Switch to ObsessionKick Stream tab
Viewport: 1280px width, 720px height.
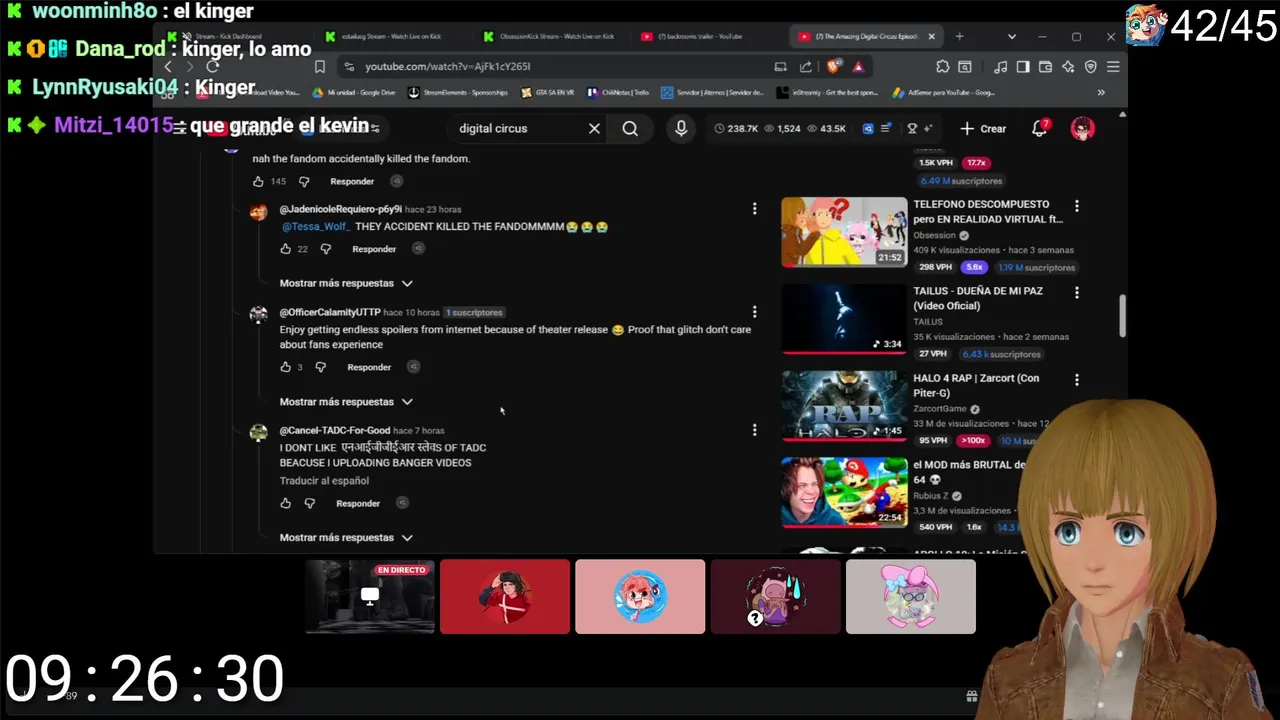(549, 36)
